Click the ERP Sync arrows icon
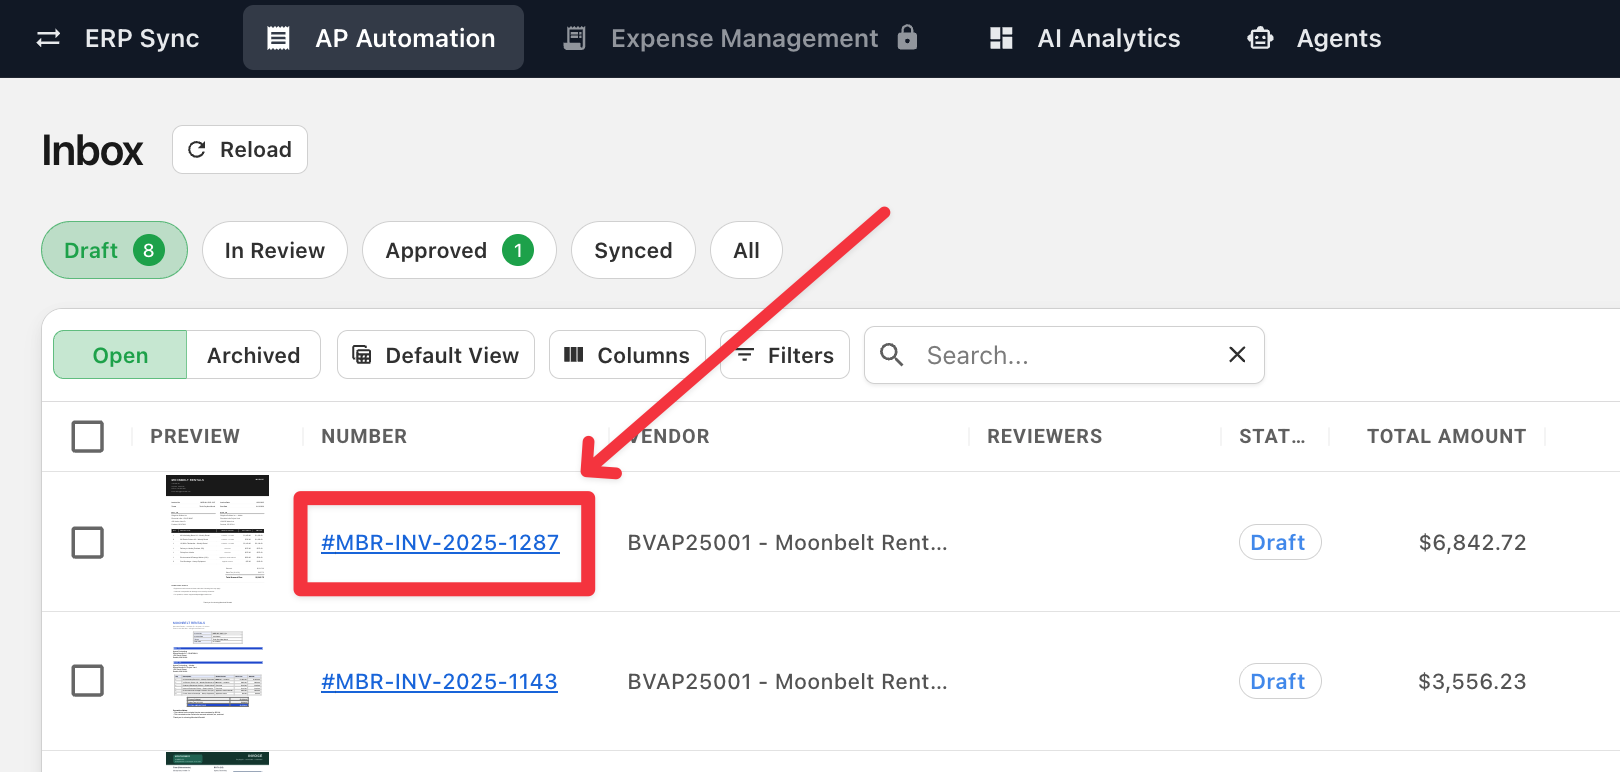The height and width of the screenshot is (772, 1620). (x=48, y=38)
